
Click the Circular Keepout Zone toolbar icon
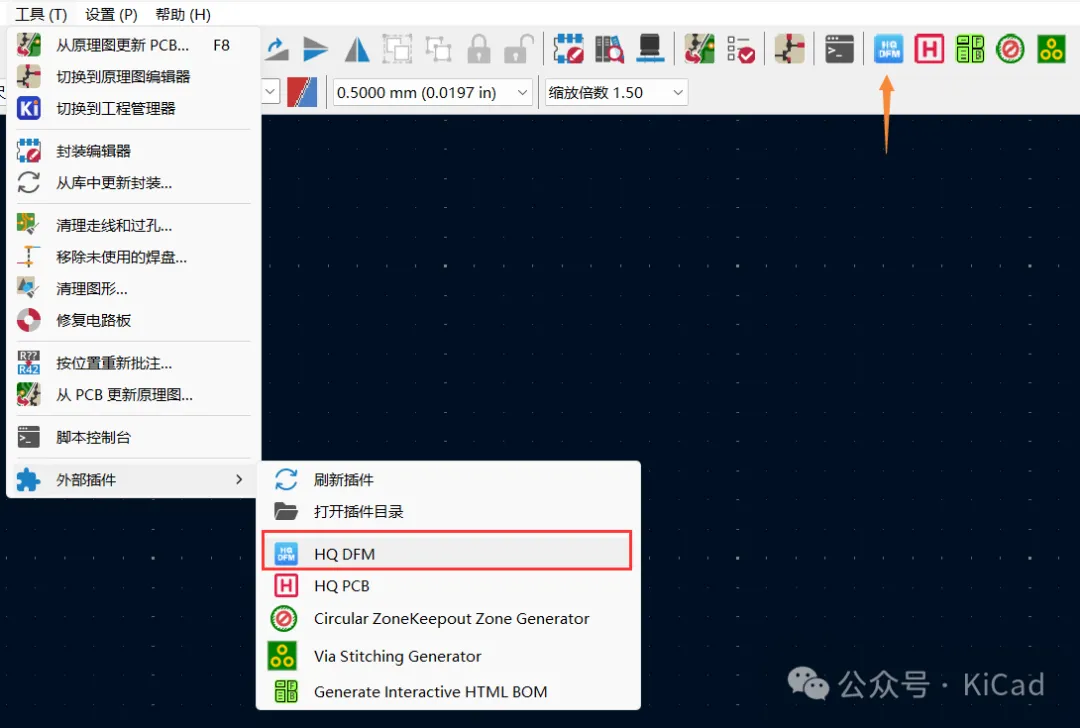pos(1010,48)
